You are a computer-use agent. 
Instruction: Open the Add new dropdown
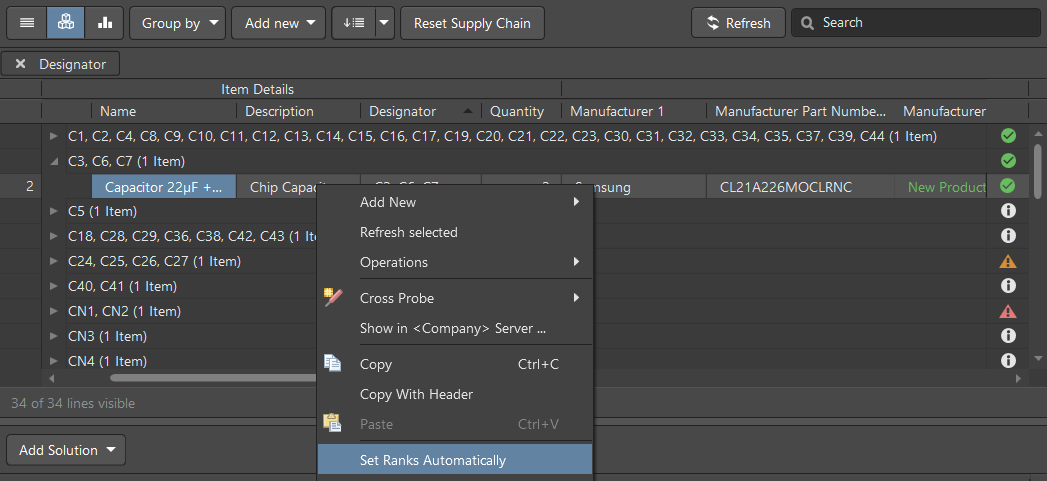click(278, 23)
